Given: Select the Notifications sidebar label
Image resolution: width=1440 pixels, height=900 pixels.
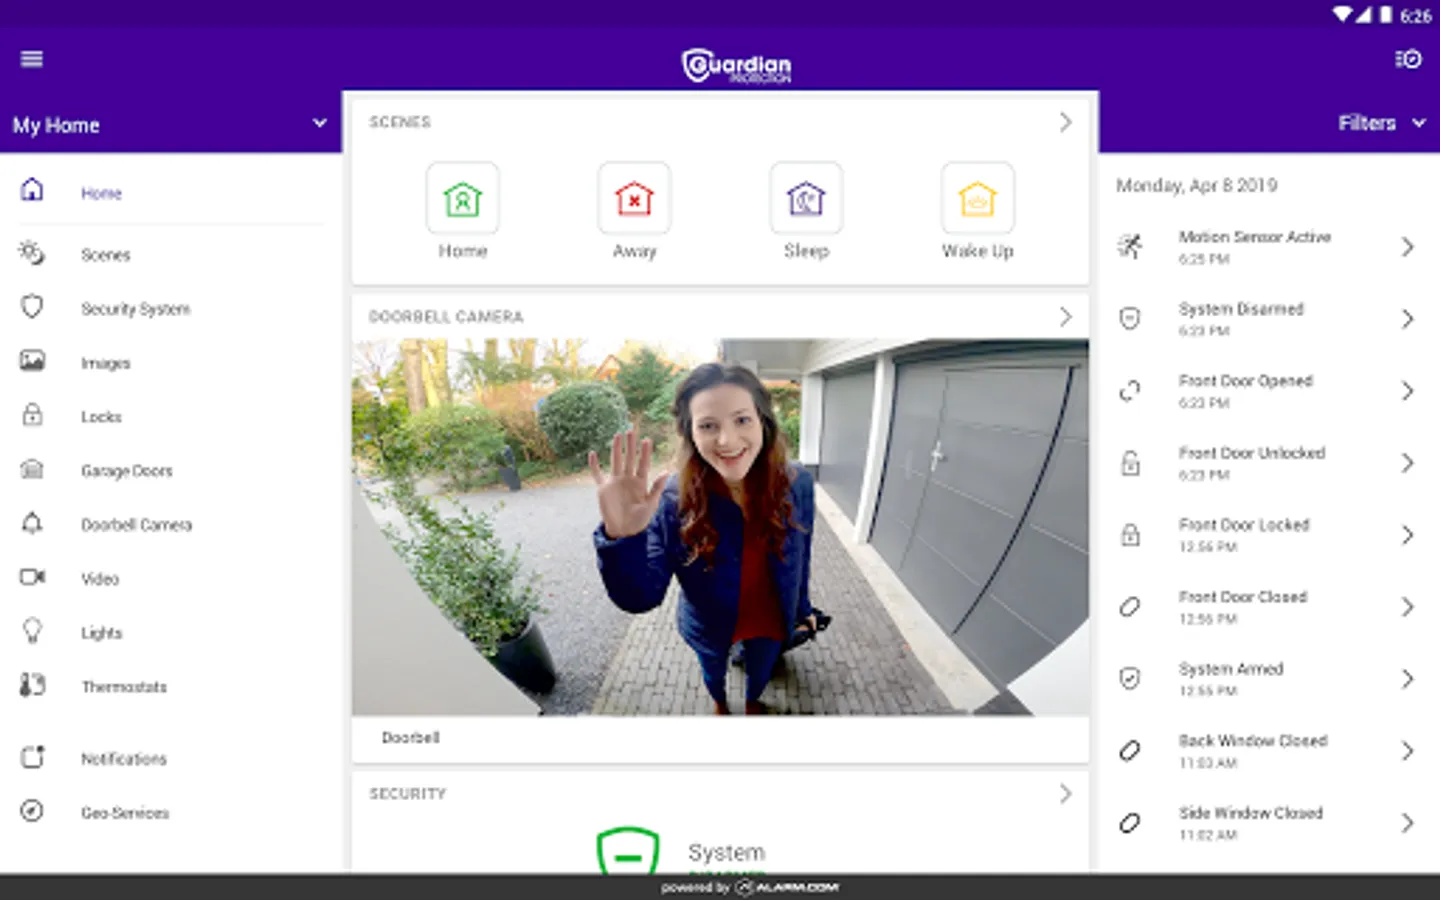Looking at the screenshot, I should [124, 759].
